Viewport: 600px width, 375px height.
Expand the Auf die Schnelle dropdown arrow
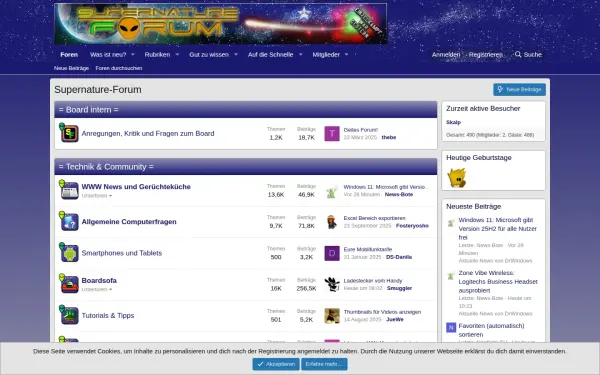[300, 55]
